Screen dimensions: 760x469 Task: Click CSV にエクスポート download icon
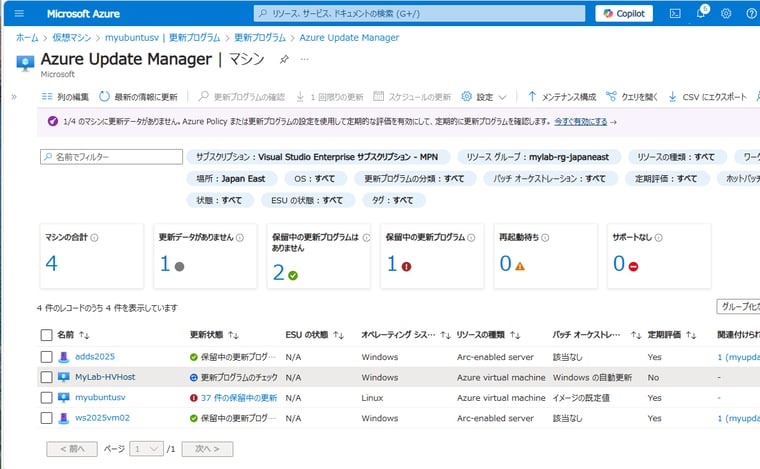pyautogui.click(x=672, y=96)
